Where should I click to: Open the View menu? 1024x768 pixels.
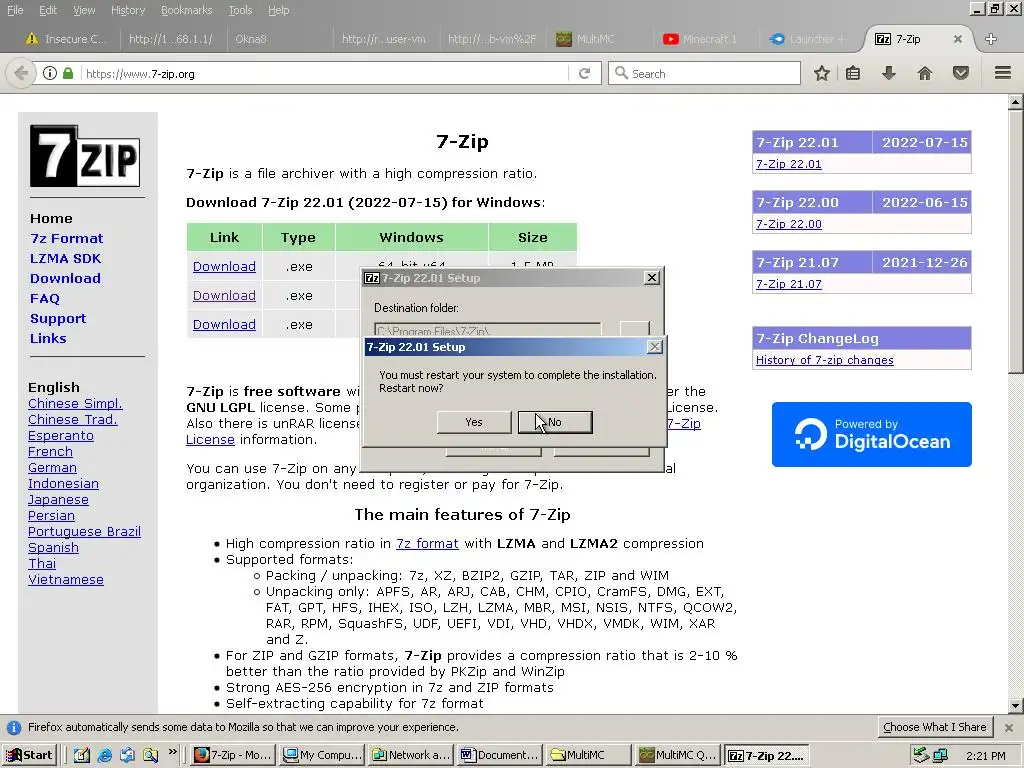point(84,10)
